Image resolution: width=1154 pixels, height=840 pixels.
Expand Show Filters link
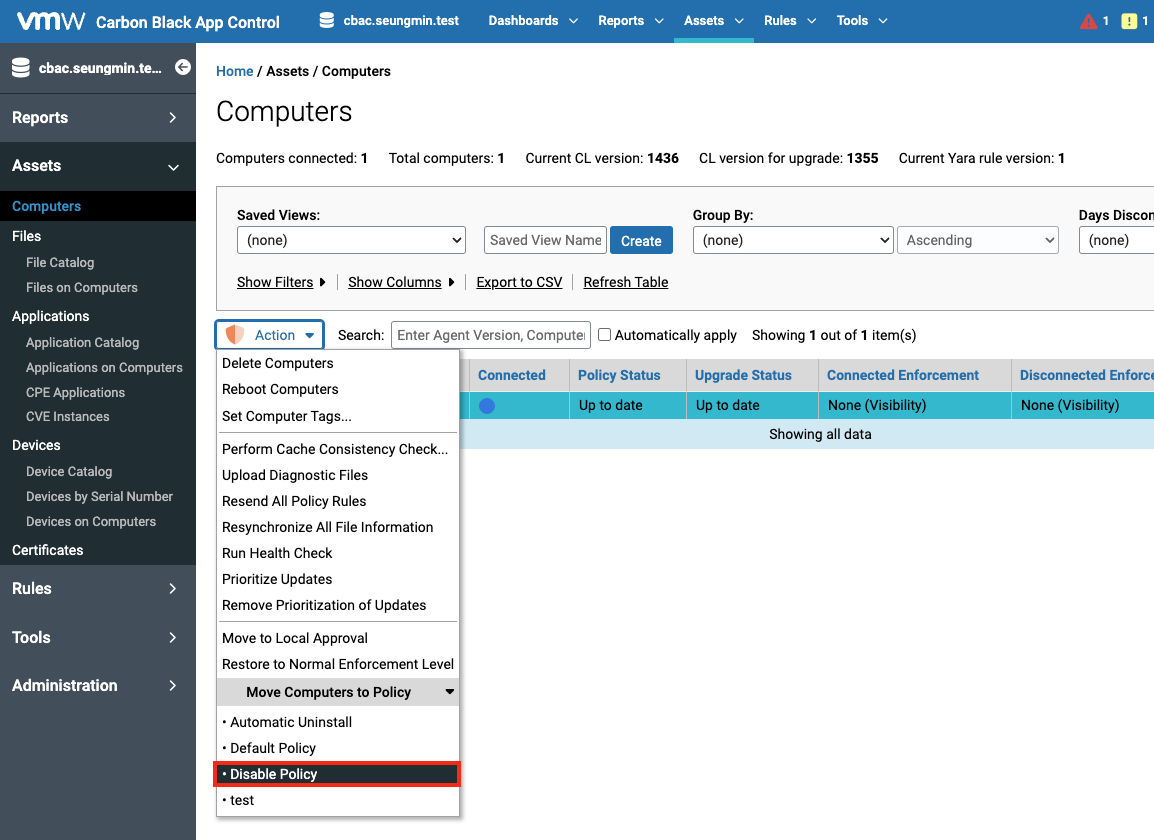tap(280, 282)
